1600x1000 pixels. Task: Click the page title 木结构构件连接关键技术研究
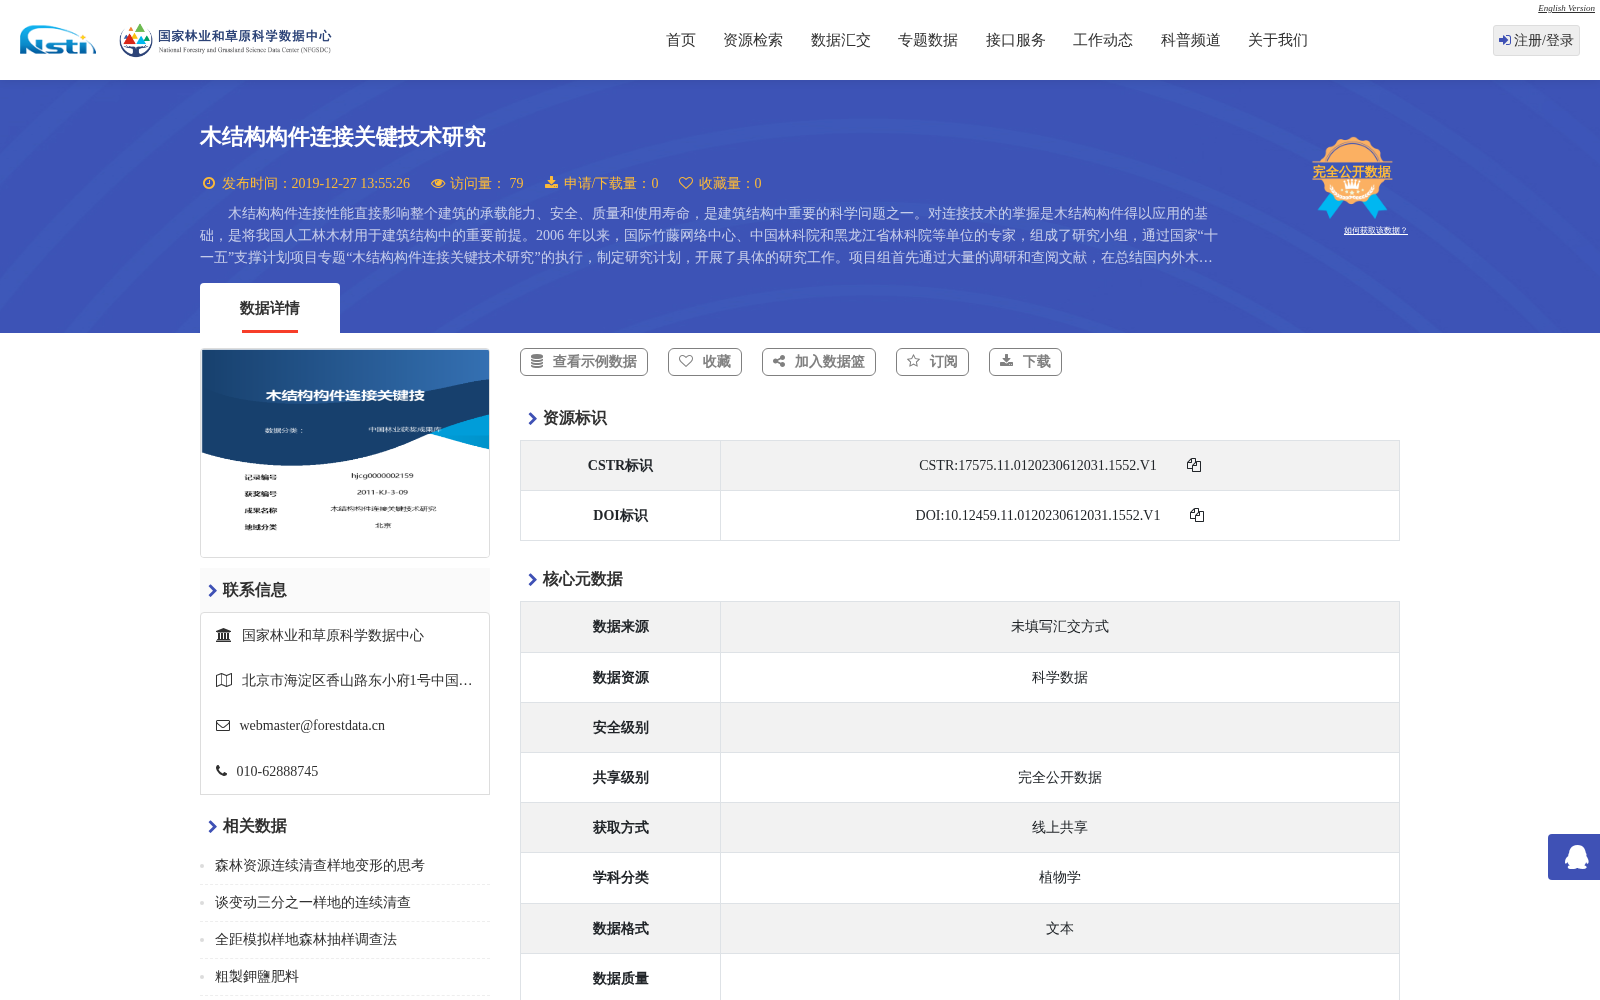(343, 137)
